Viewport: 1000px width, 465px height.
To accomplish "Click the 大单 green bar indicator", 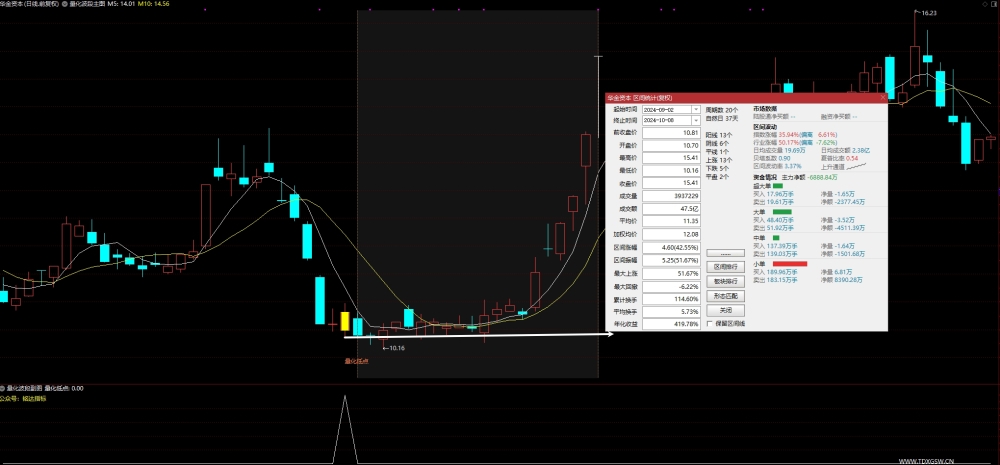I will pyautogui.click(x=782, y=212).
